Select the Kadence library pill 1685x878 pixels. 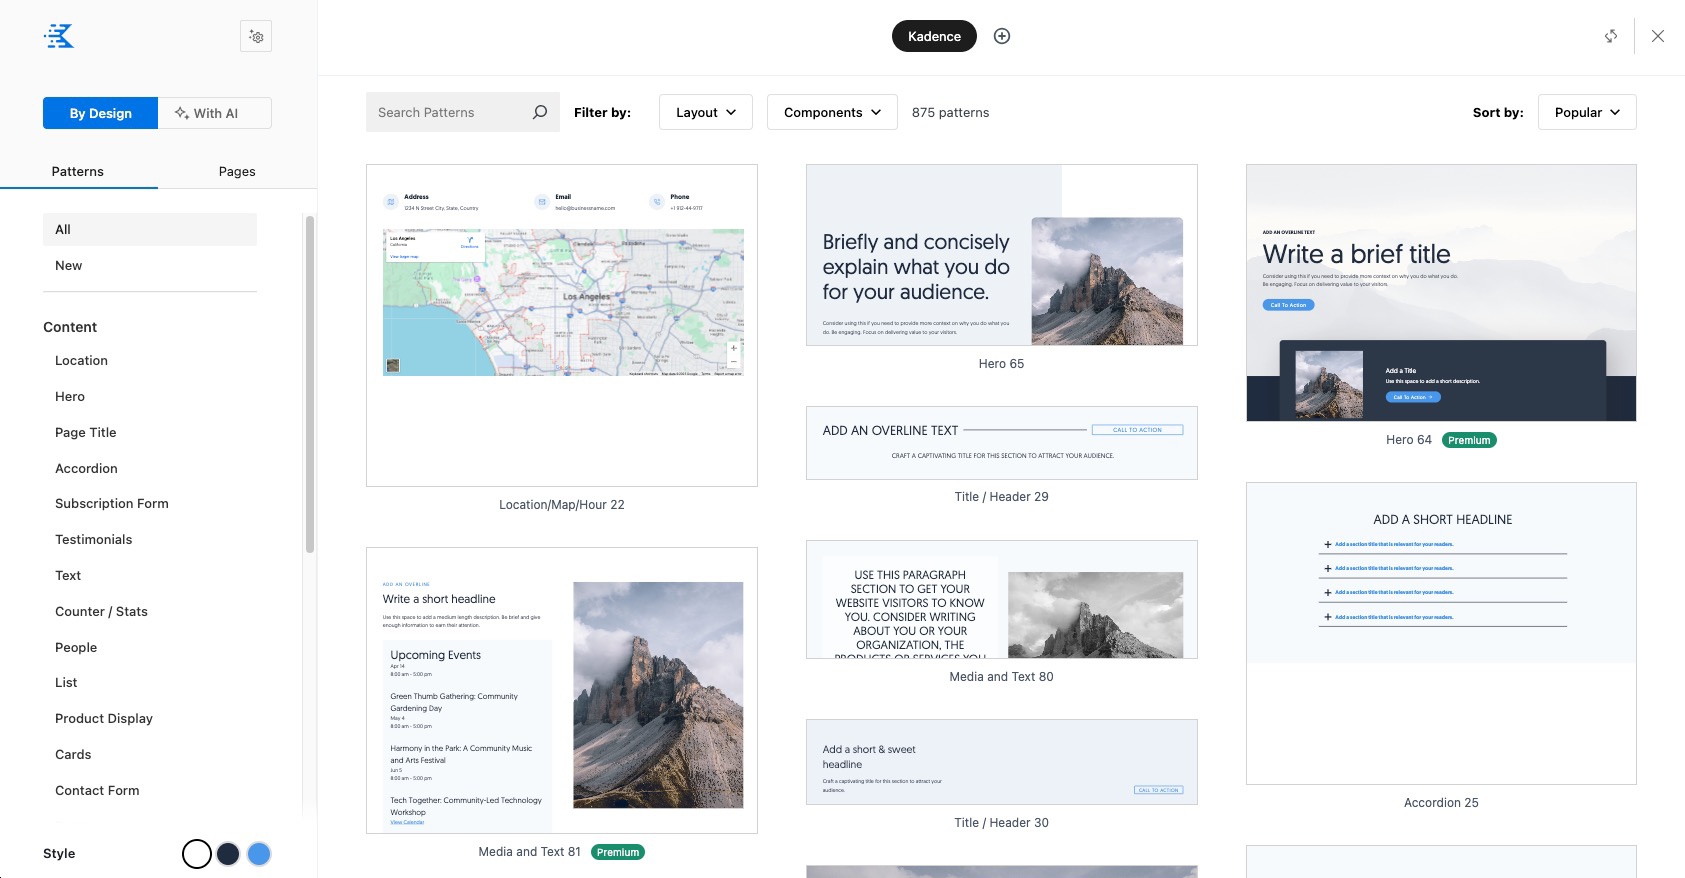click(x=933, y=36)
